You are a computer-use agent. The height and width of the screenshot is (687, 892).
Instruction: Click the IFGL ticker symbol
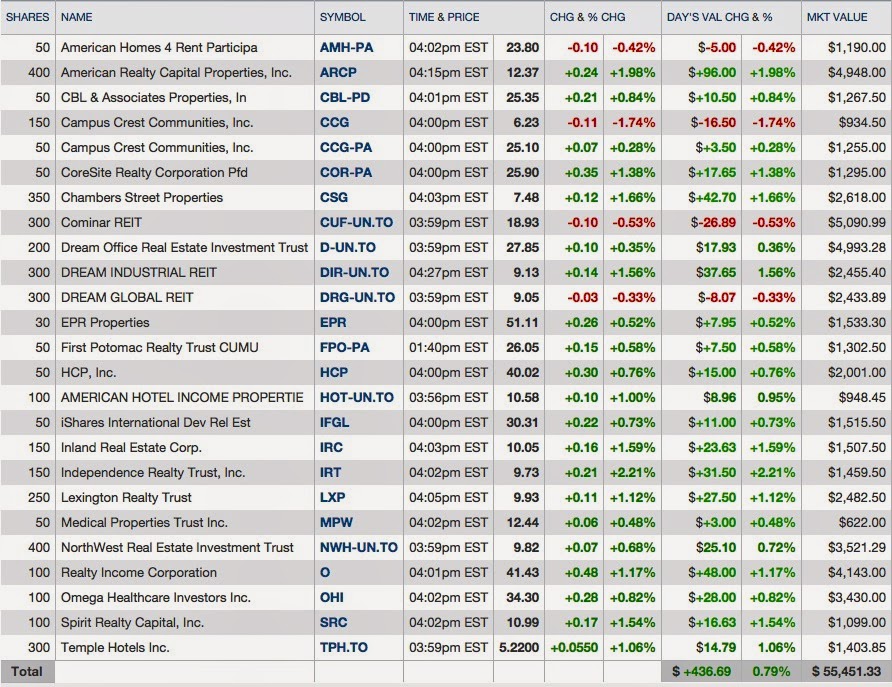click(x=334, y=423)
